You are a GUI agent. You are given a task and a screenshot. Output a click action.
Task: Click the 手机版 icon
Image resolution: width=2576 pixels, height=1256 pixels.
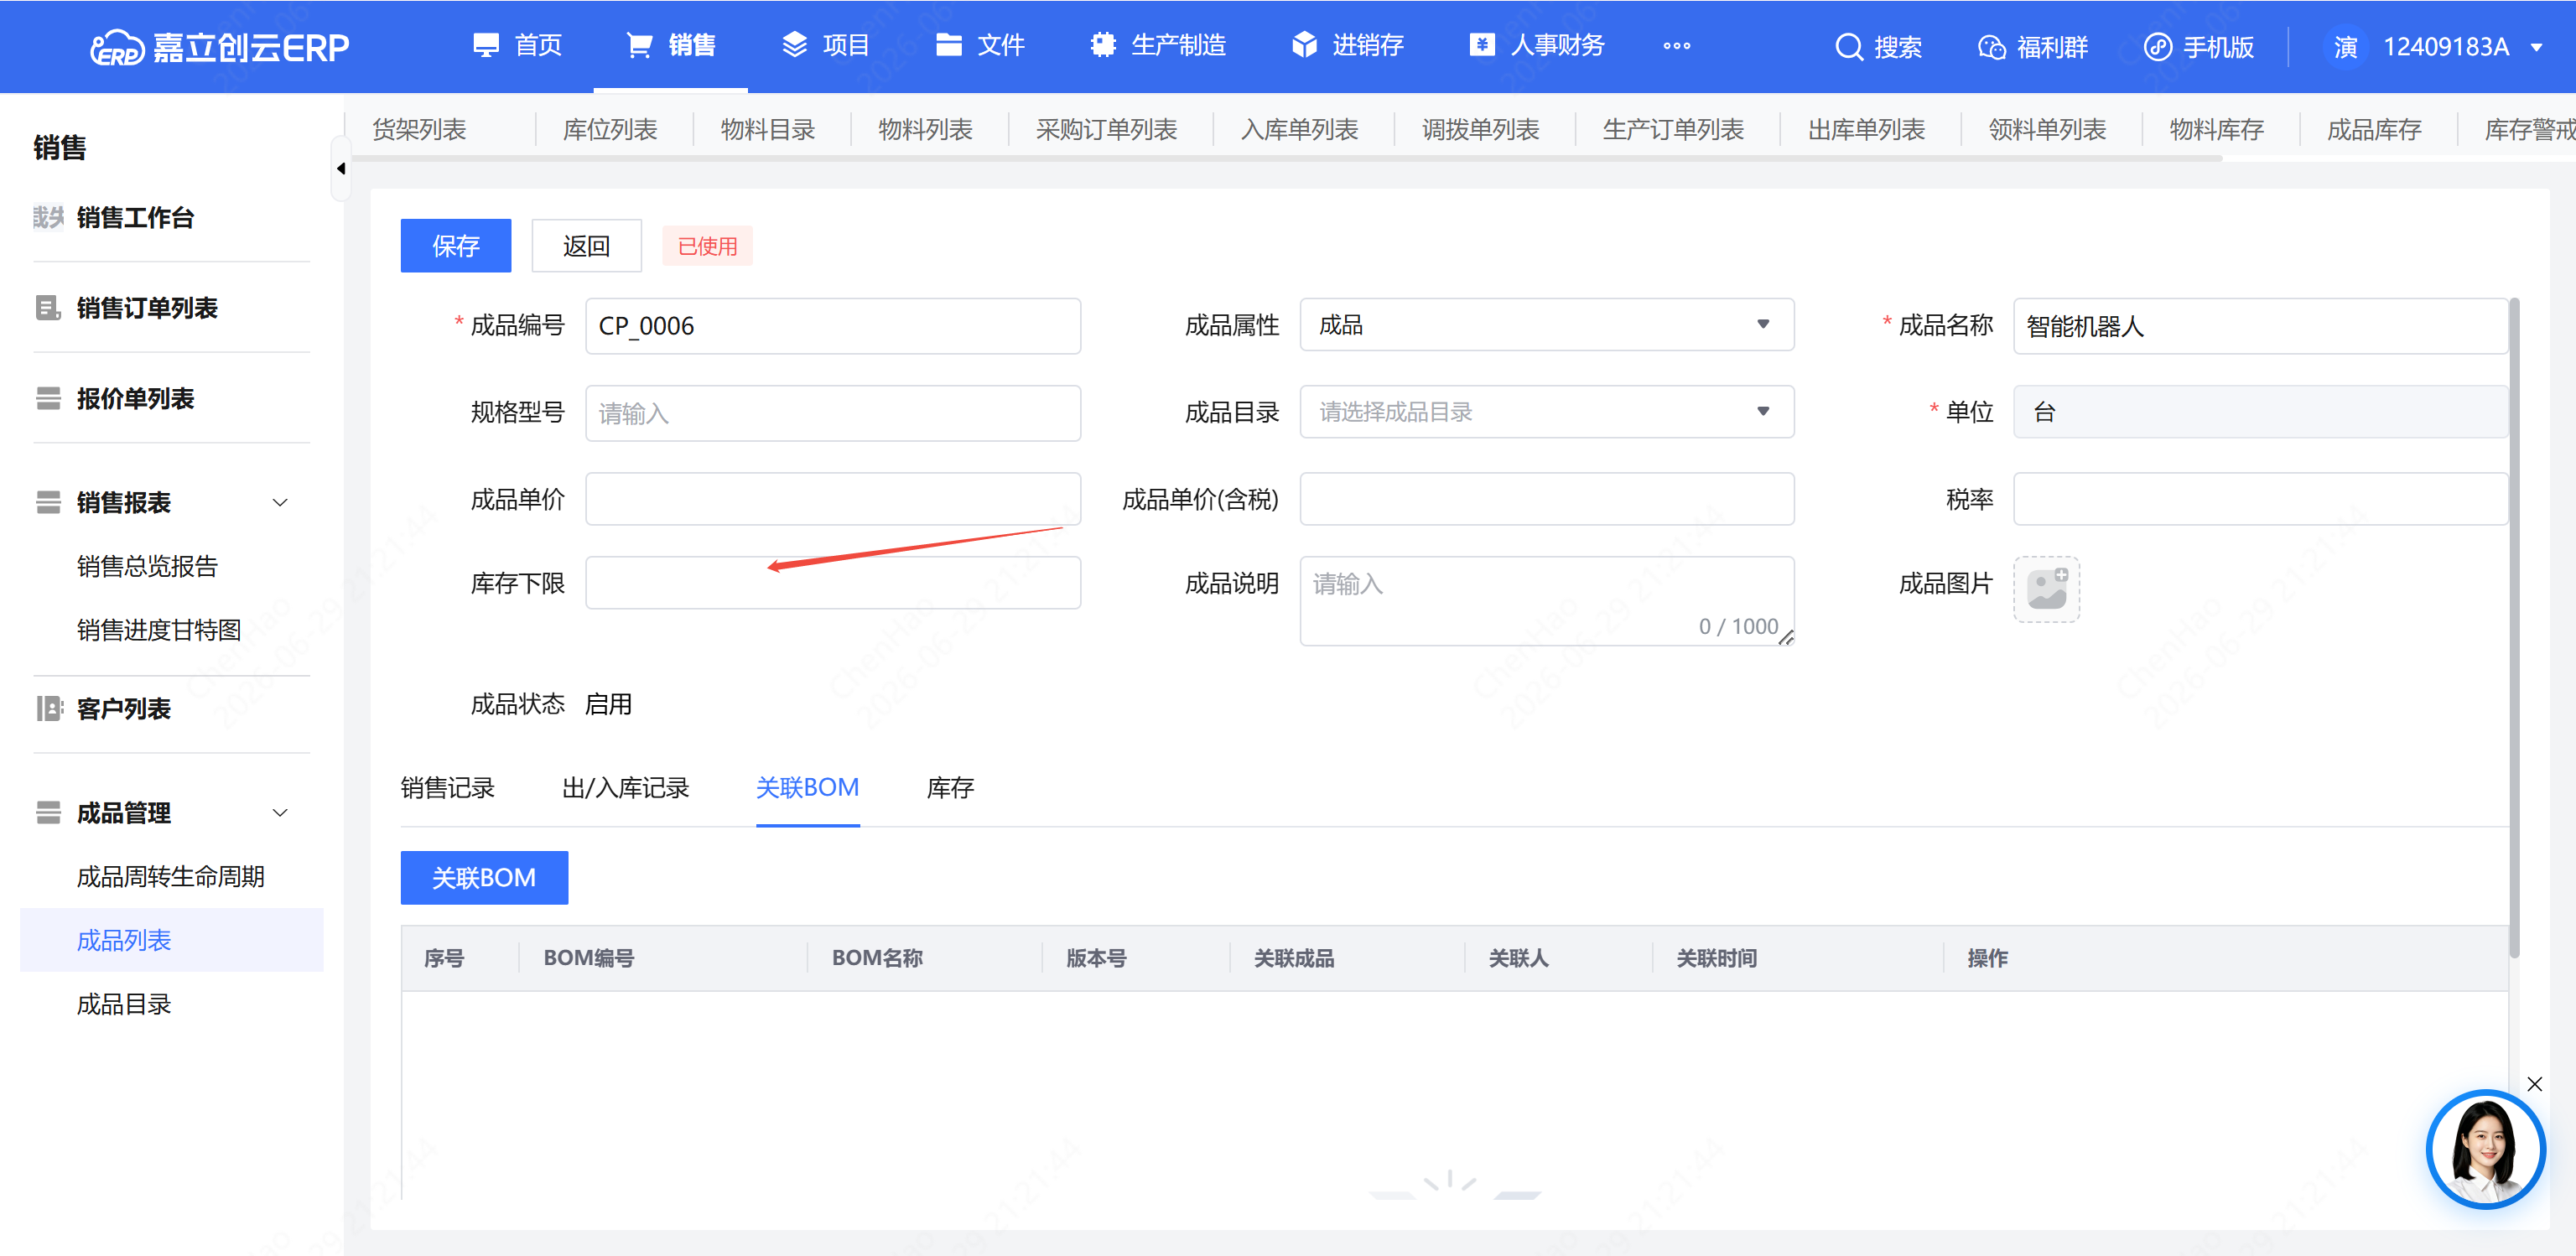[2157, 47]
